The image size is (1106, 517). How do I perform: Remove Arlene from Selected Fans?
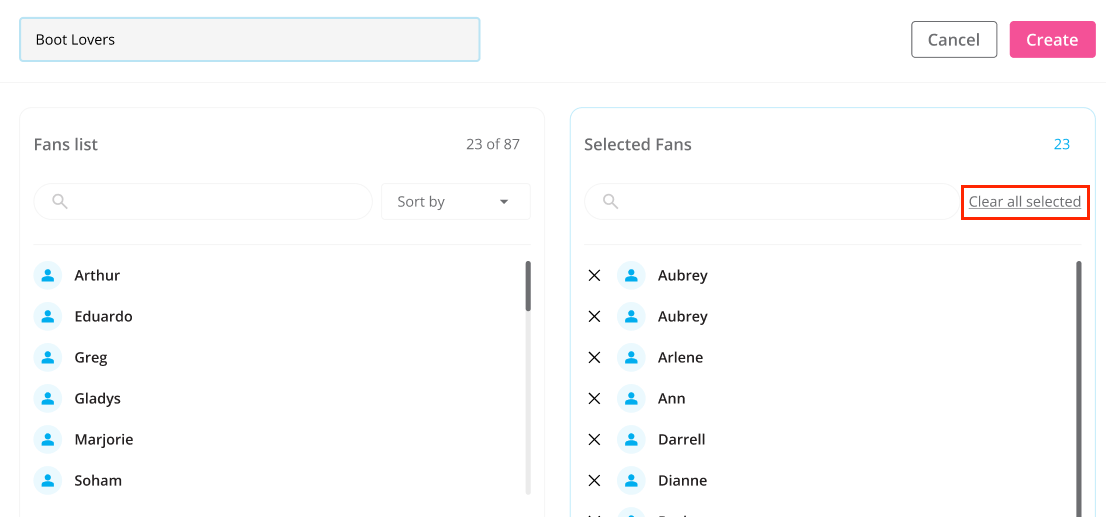point(594,358)
